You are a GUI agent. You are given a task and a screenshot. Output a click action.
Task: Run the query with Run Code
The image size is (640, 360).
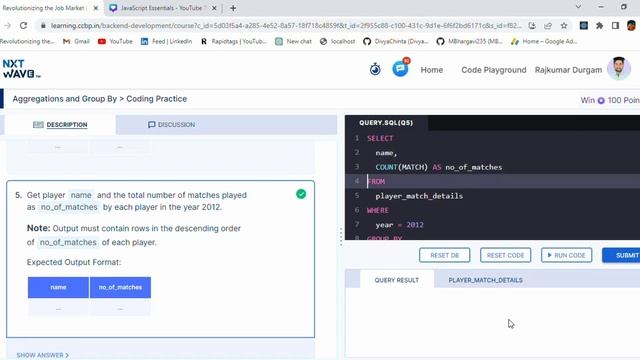click(x=567, y=255)
